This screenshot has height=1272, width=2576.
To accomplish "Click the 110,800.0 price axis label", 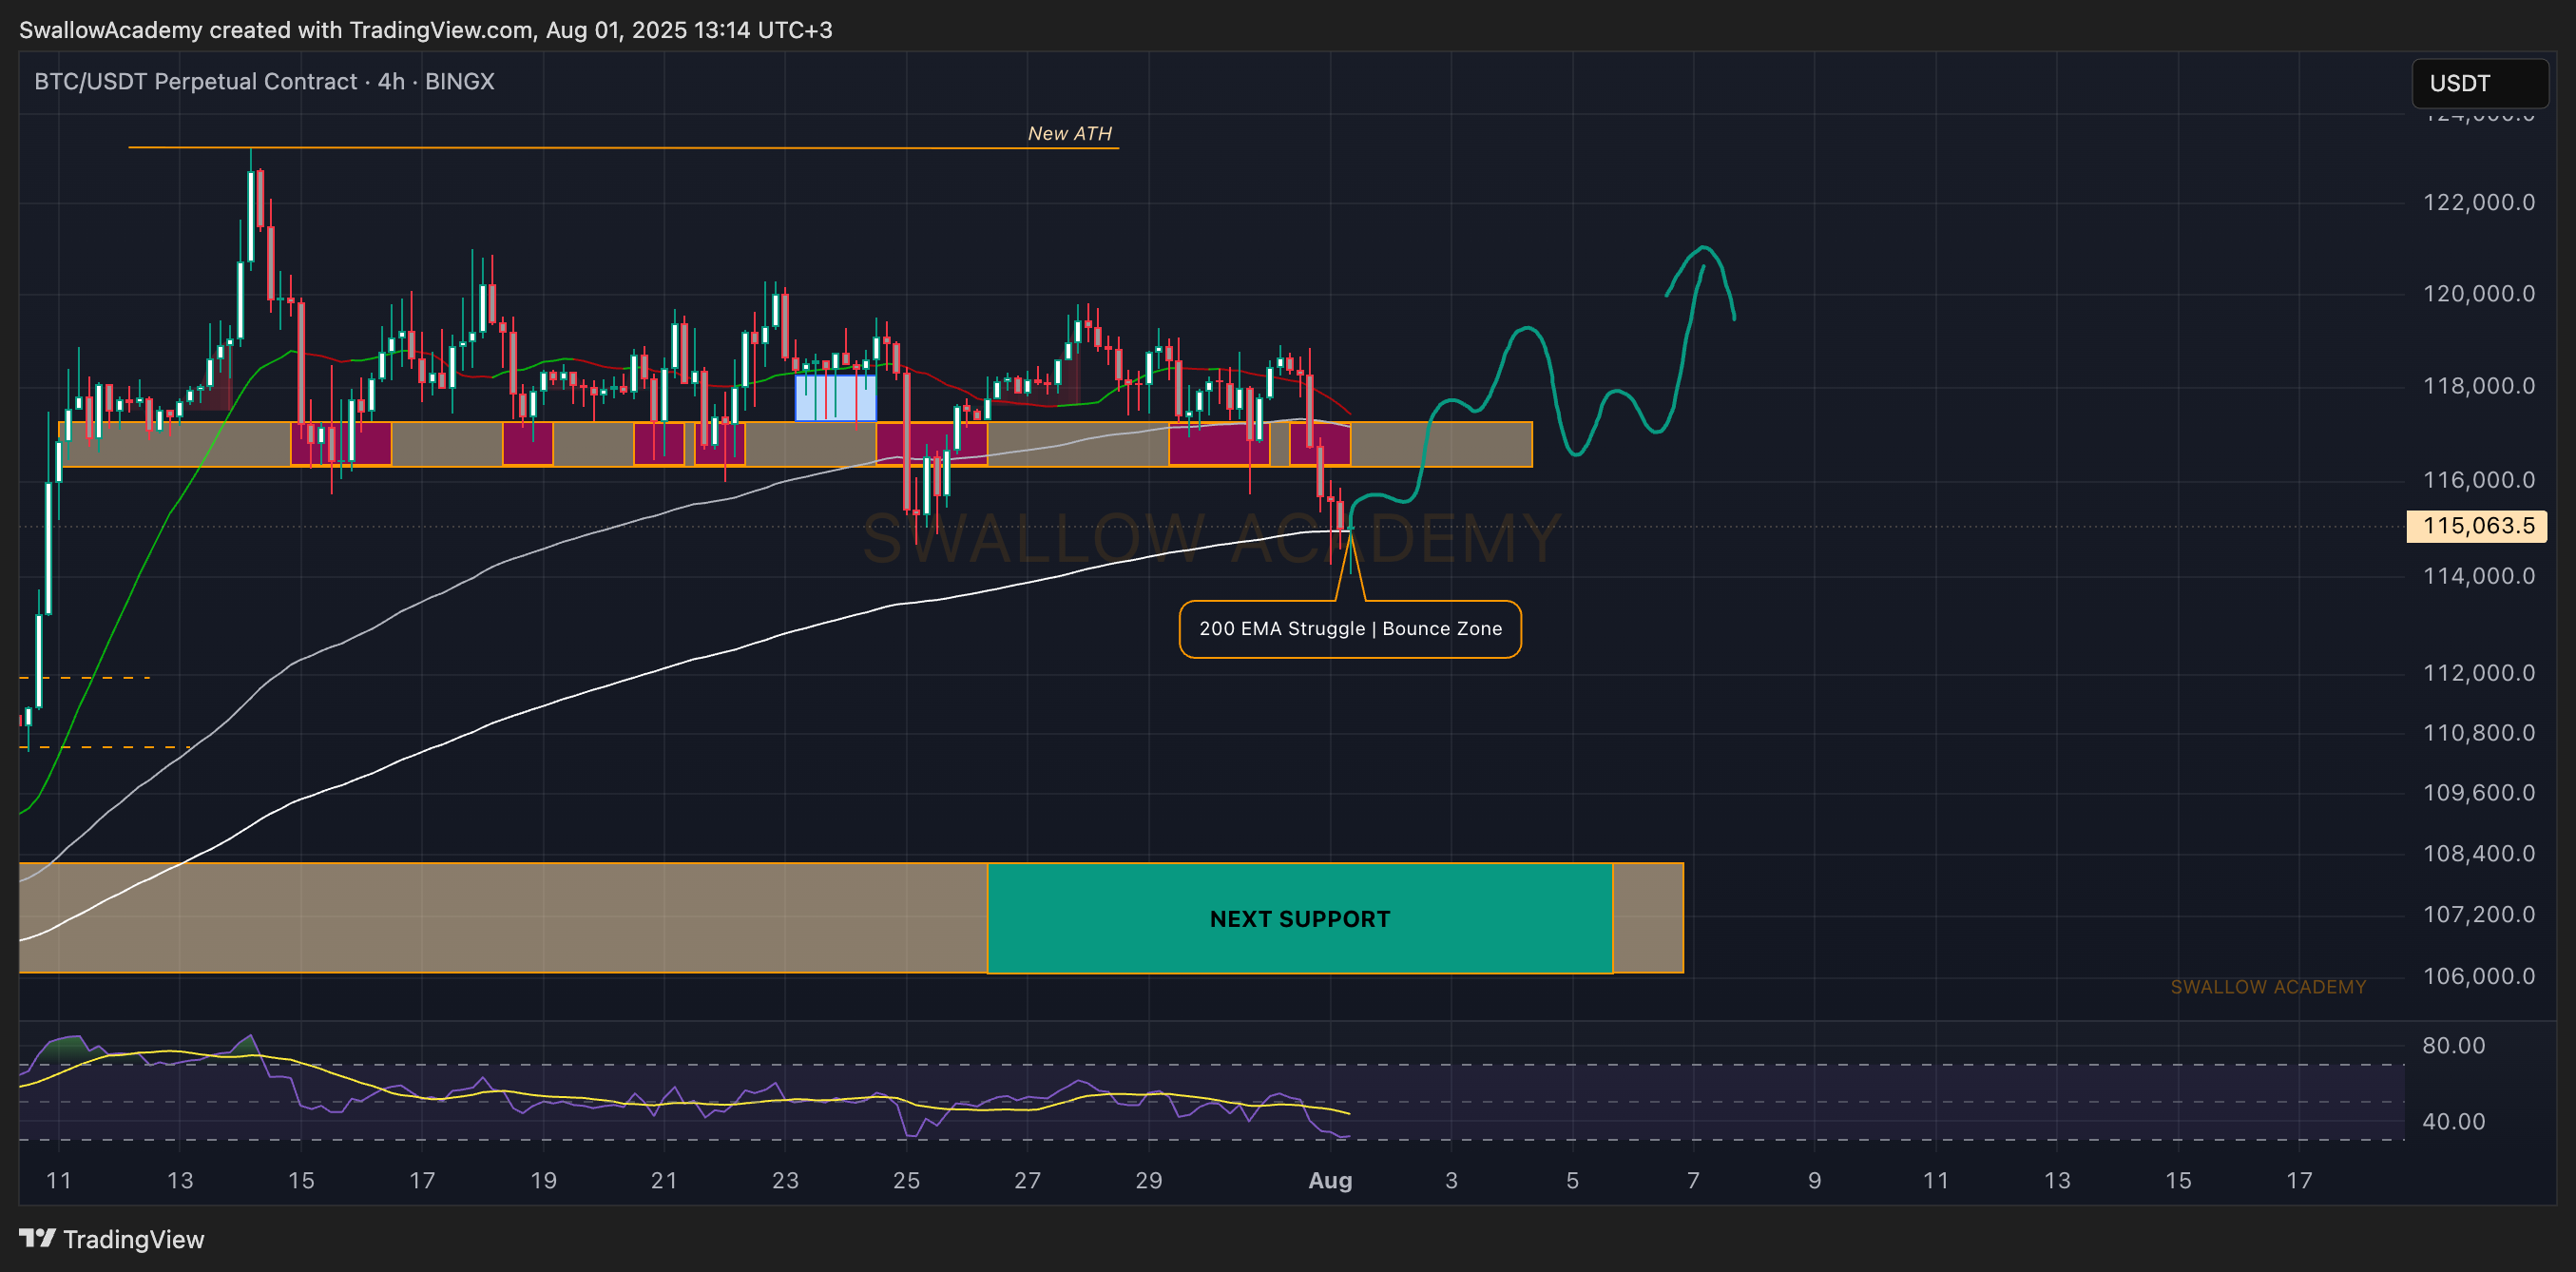I will pos(2478,732).
